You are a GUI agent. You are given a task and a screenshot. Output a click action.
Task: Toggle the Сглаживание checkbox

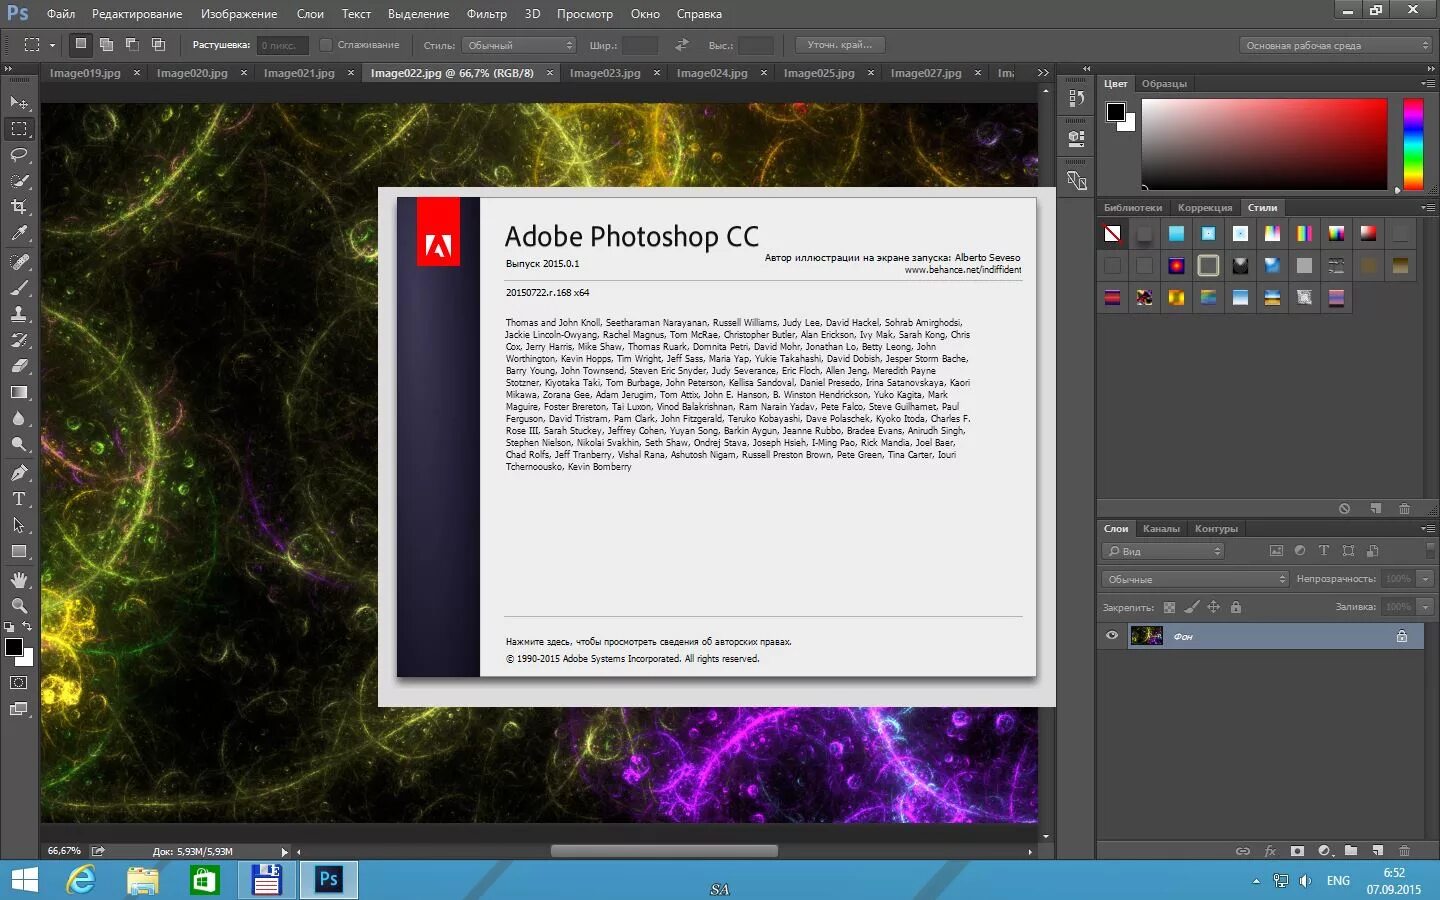pyautogui.click(x=325, y=45)
